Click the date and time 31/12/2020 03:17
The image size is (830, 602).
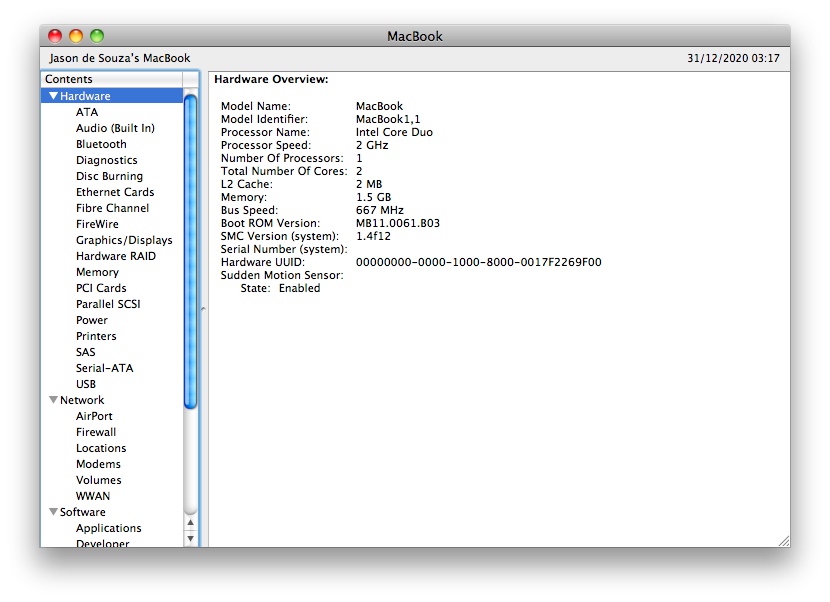click(x=733, y=58)
